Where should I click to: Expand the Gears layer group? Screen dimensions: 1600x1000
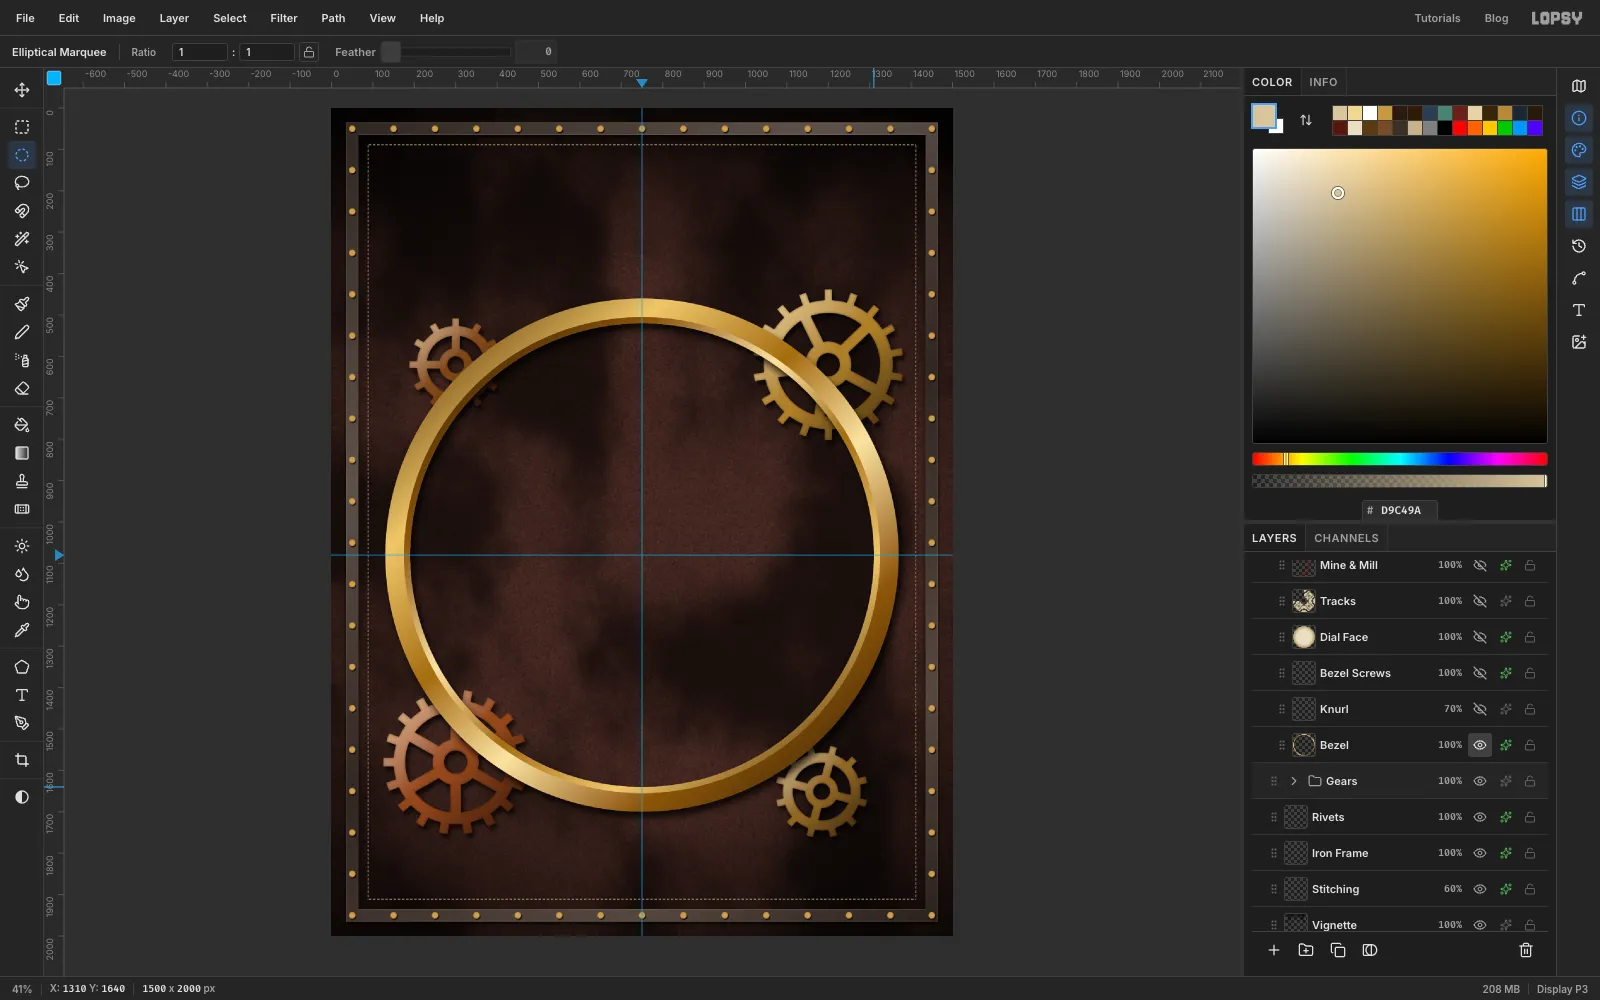1294,781
